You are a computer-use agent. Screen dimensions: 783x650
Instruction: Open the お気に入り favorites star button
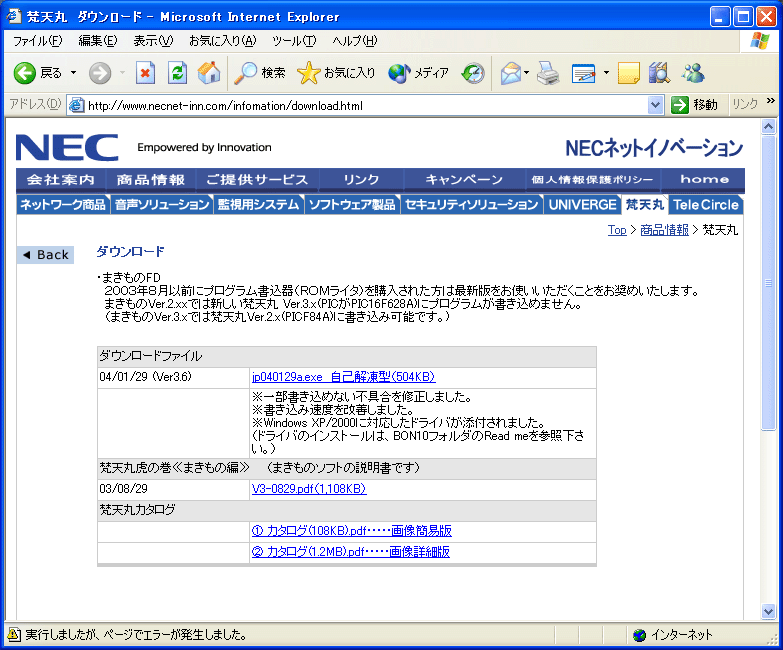click(337, 73)
